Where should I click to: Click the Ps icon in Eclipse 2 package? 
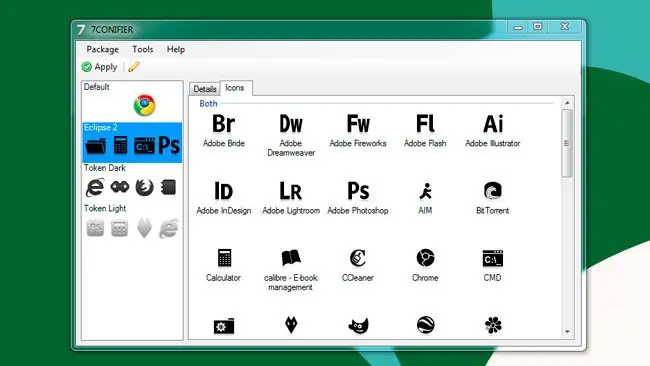pos(169,145)
